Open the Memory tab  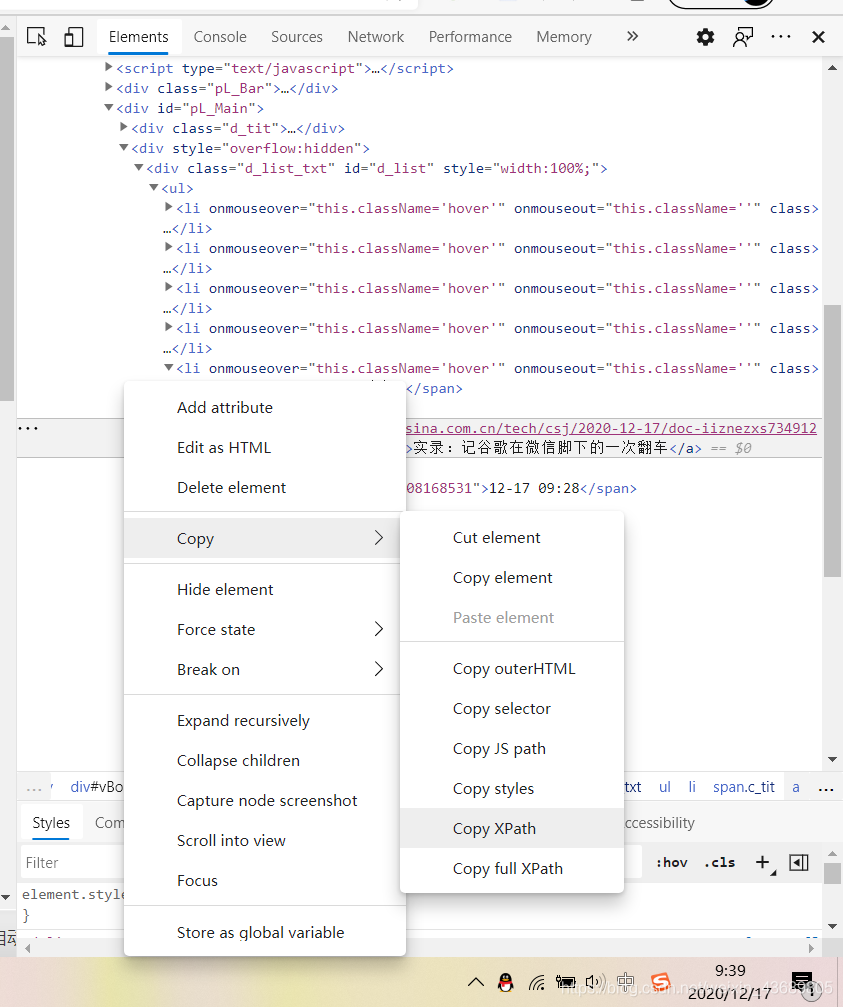pos(564,37)
